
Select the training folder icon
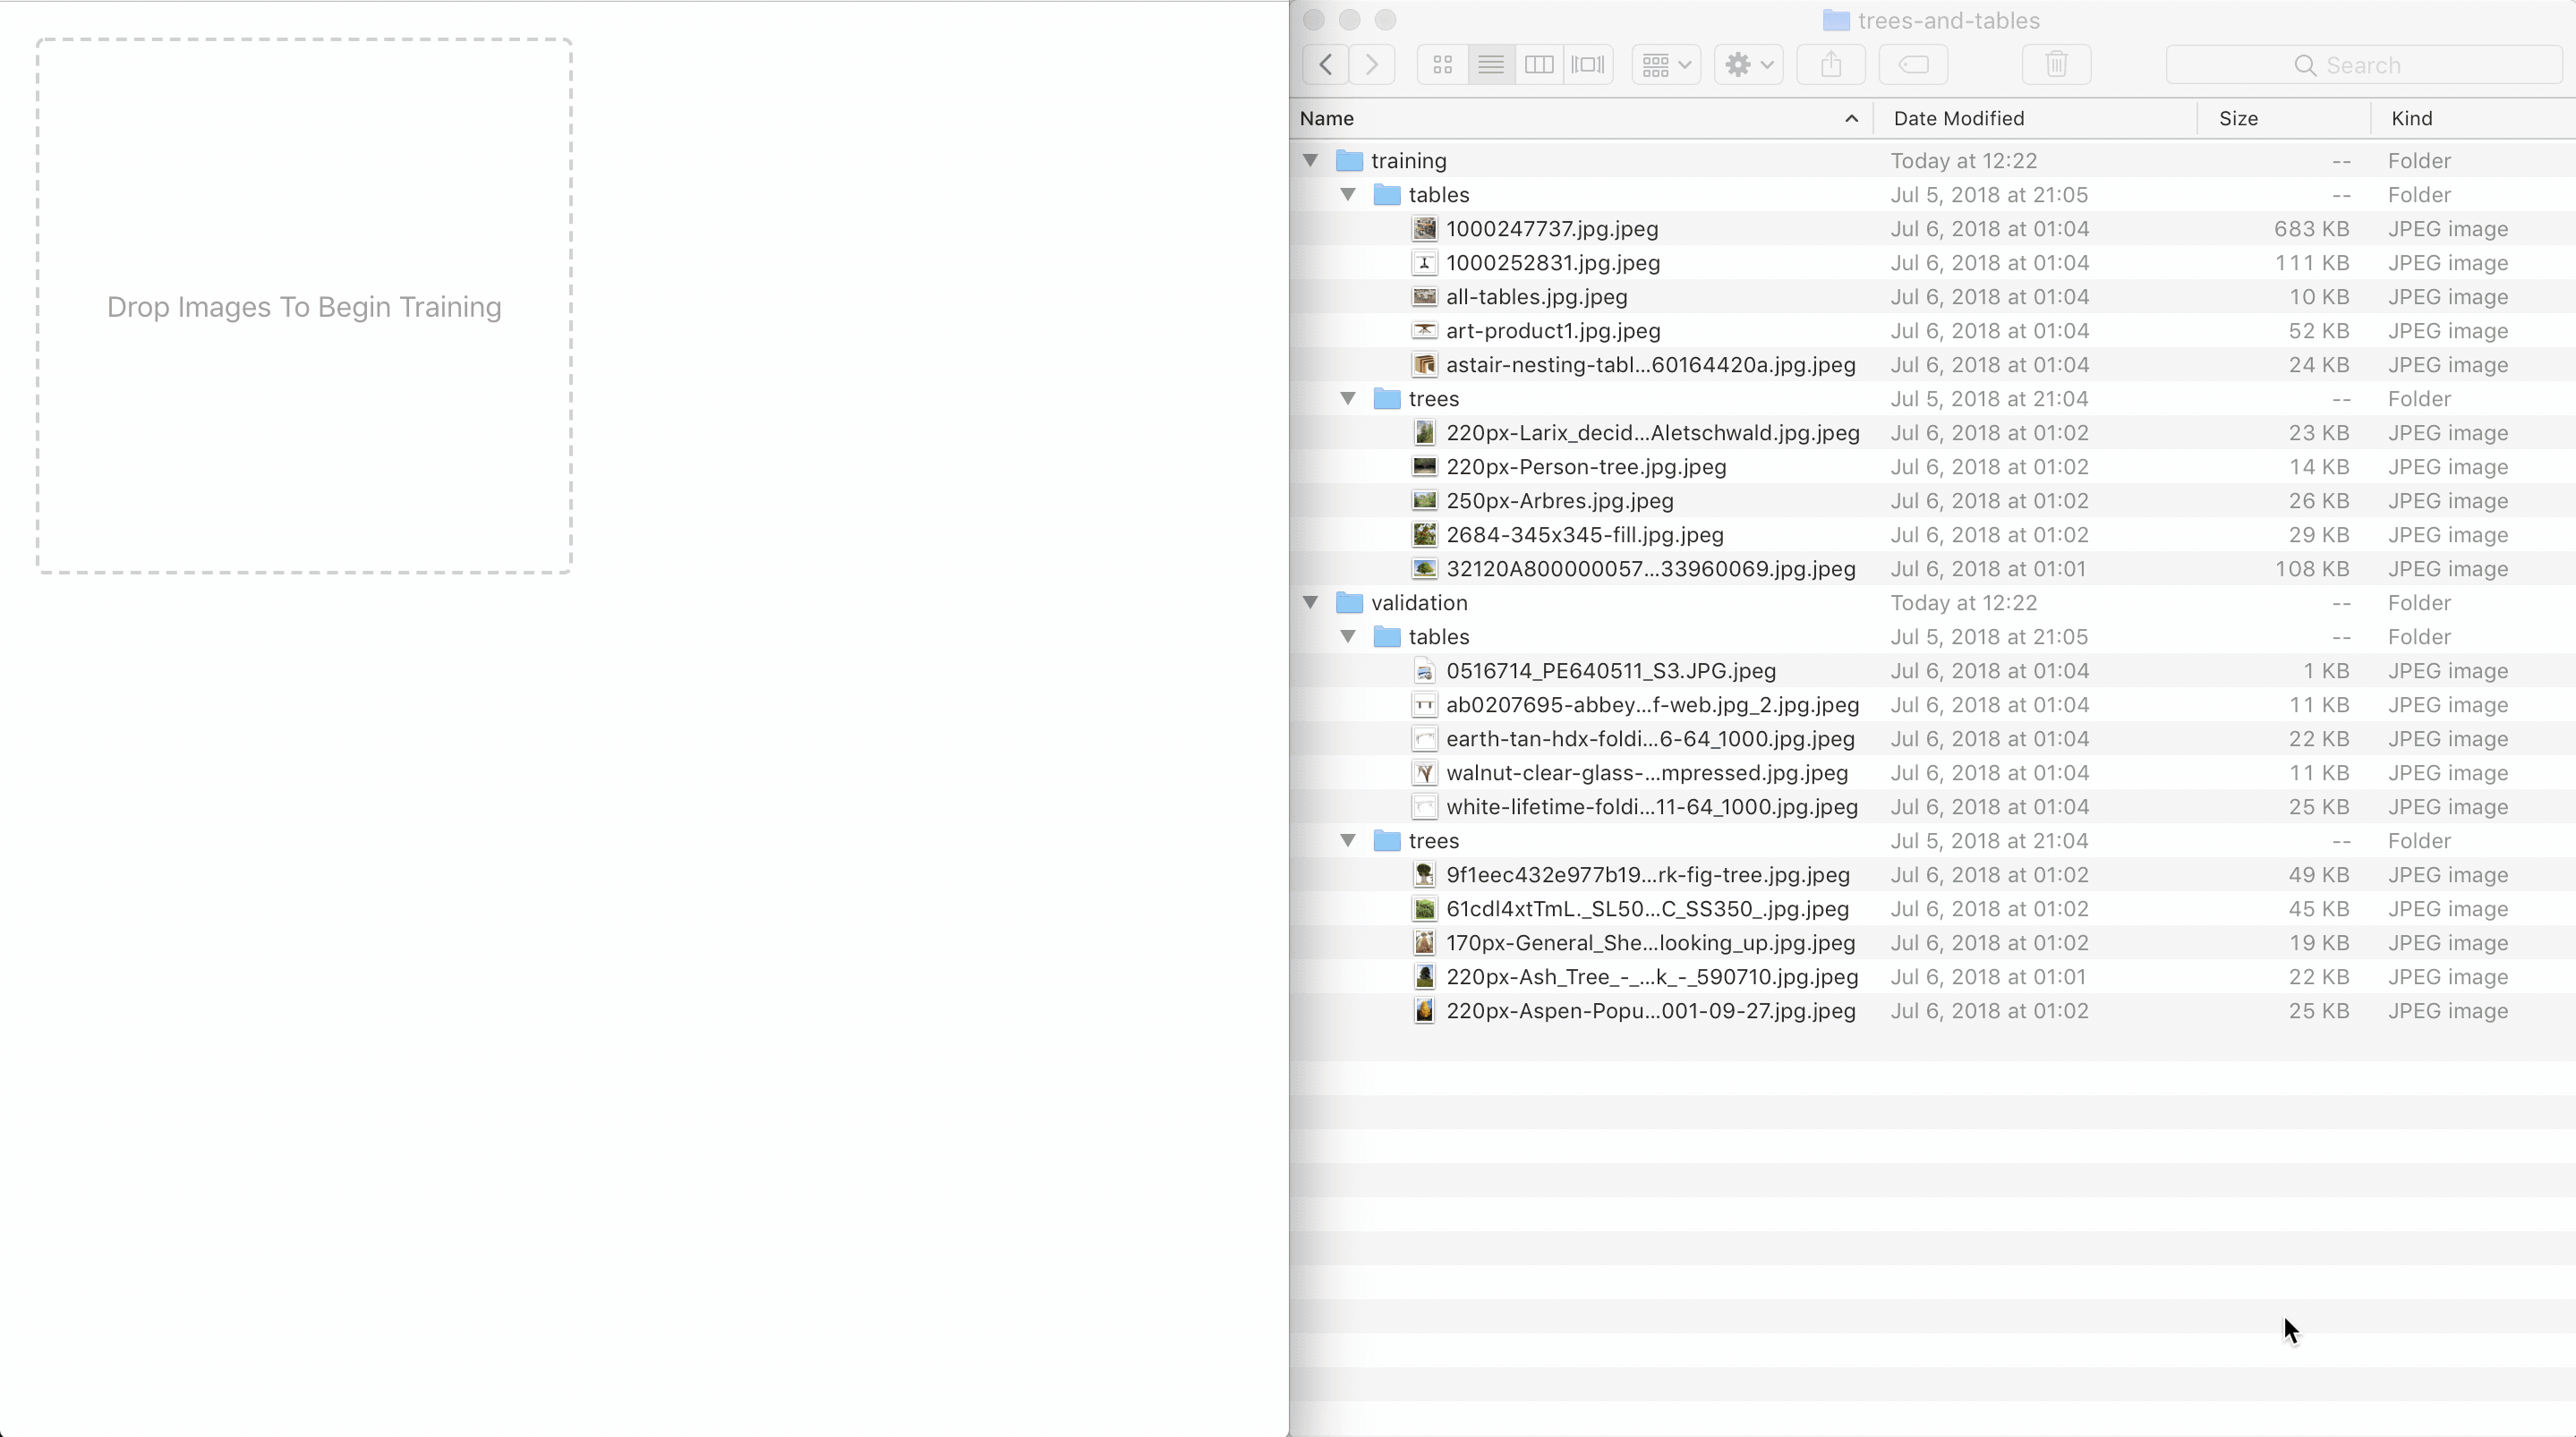pyautogui.click(x=1349, y=160)
